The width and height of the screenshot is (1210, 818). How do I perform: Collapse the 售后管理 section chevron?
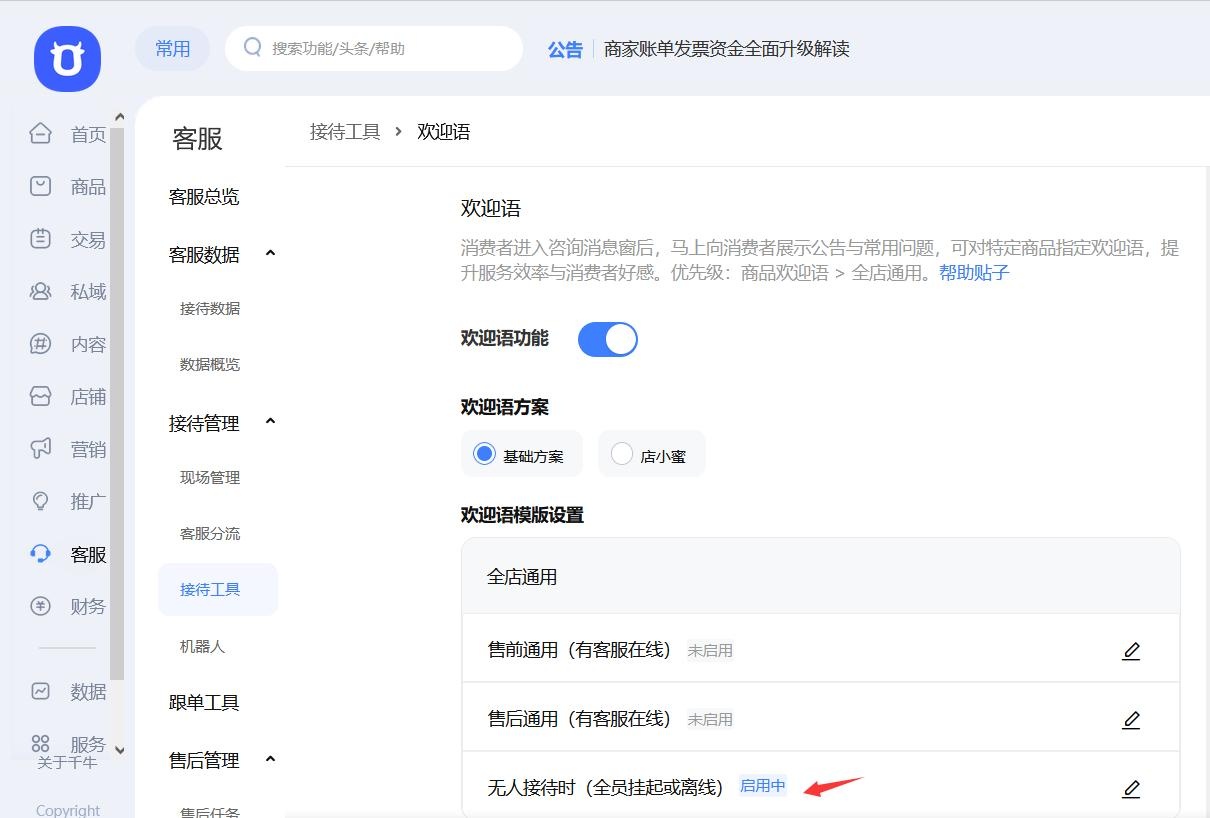[270, 760]
